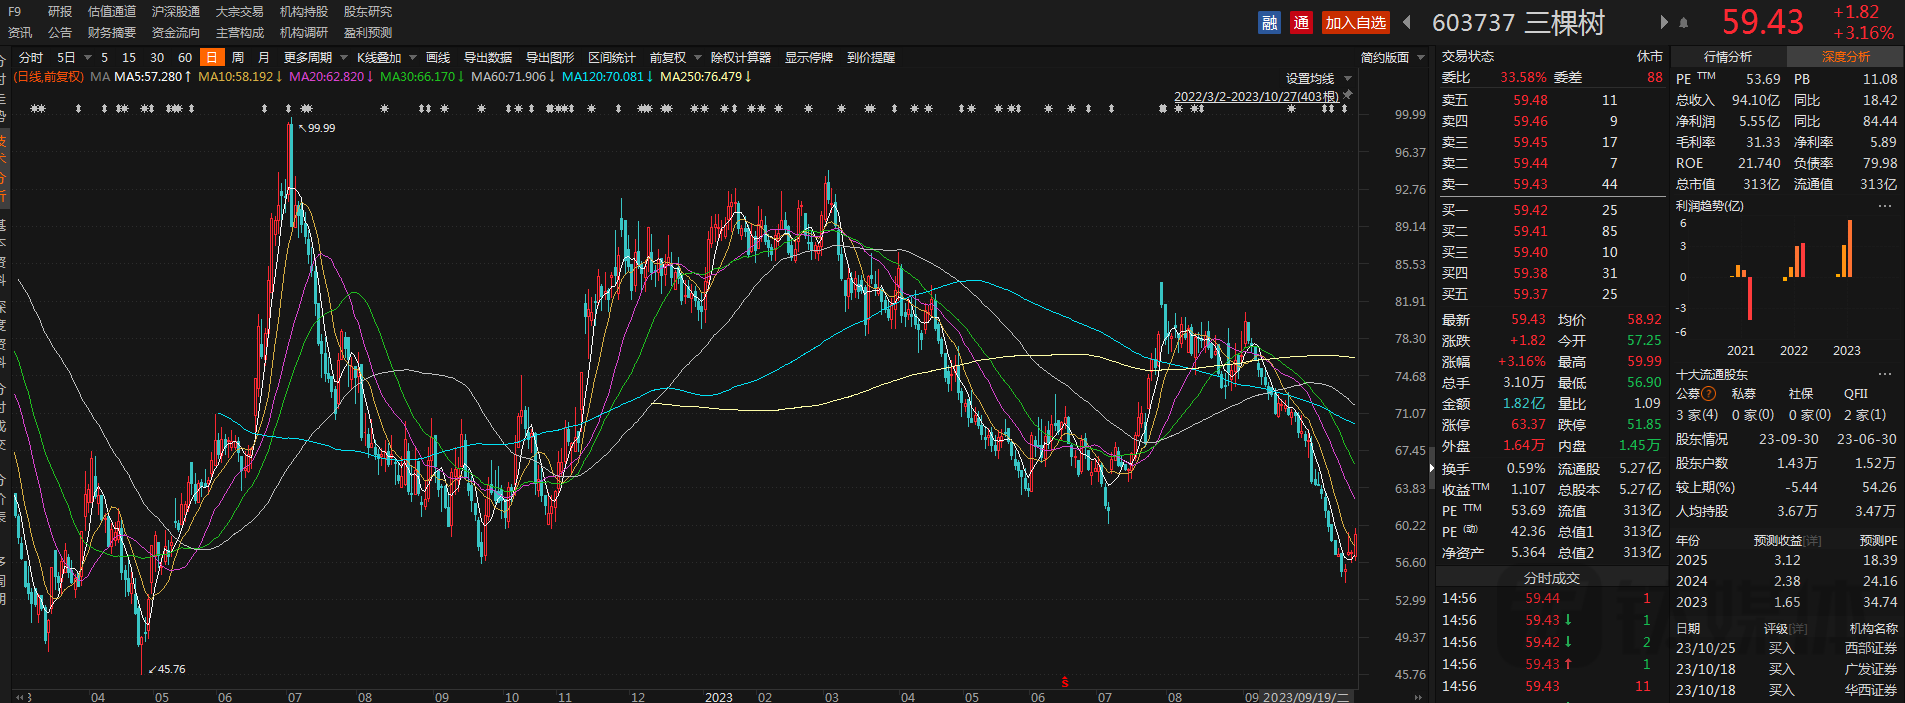1905x703 pixels.
Task: Go to next stock with right arrow
Action: [1664, 22]
